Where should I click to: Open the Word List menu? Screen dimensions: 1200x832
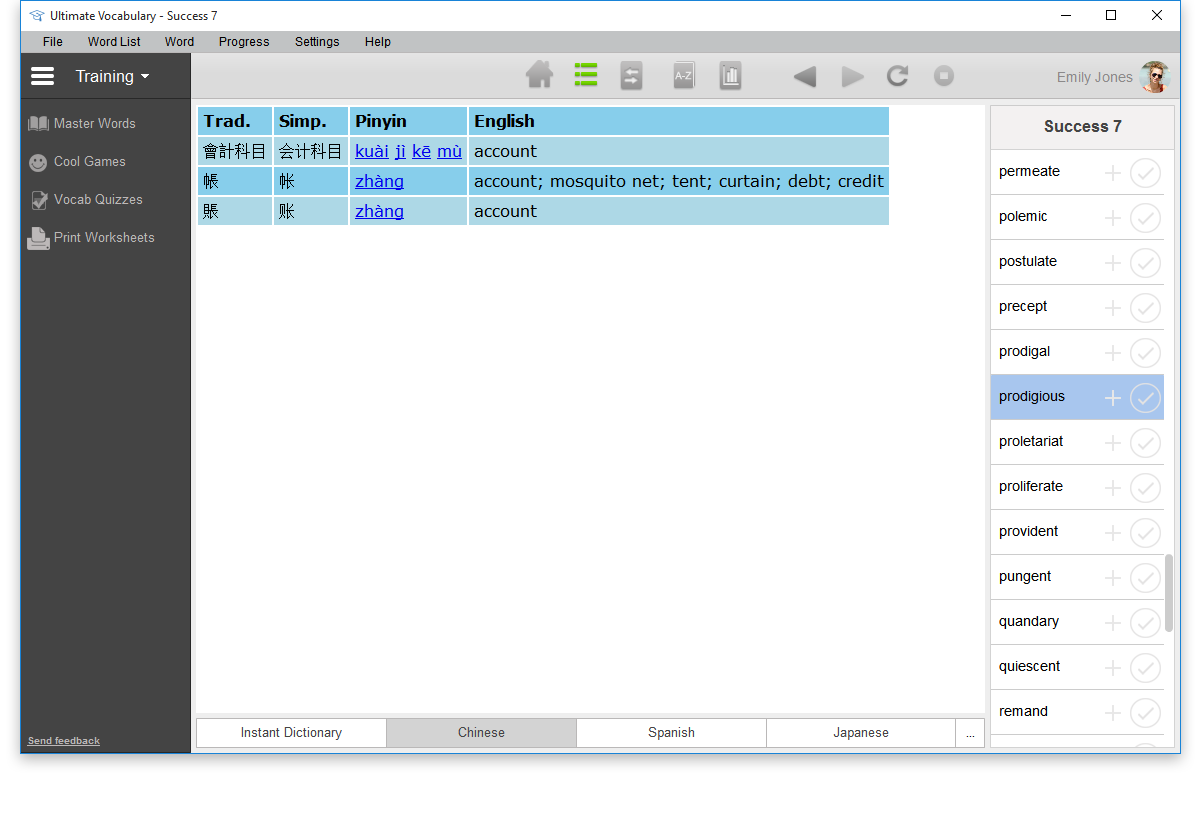click(114, 42)
